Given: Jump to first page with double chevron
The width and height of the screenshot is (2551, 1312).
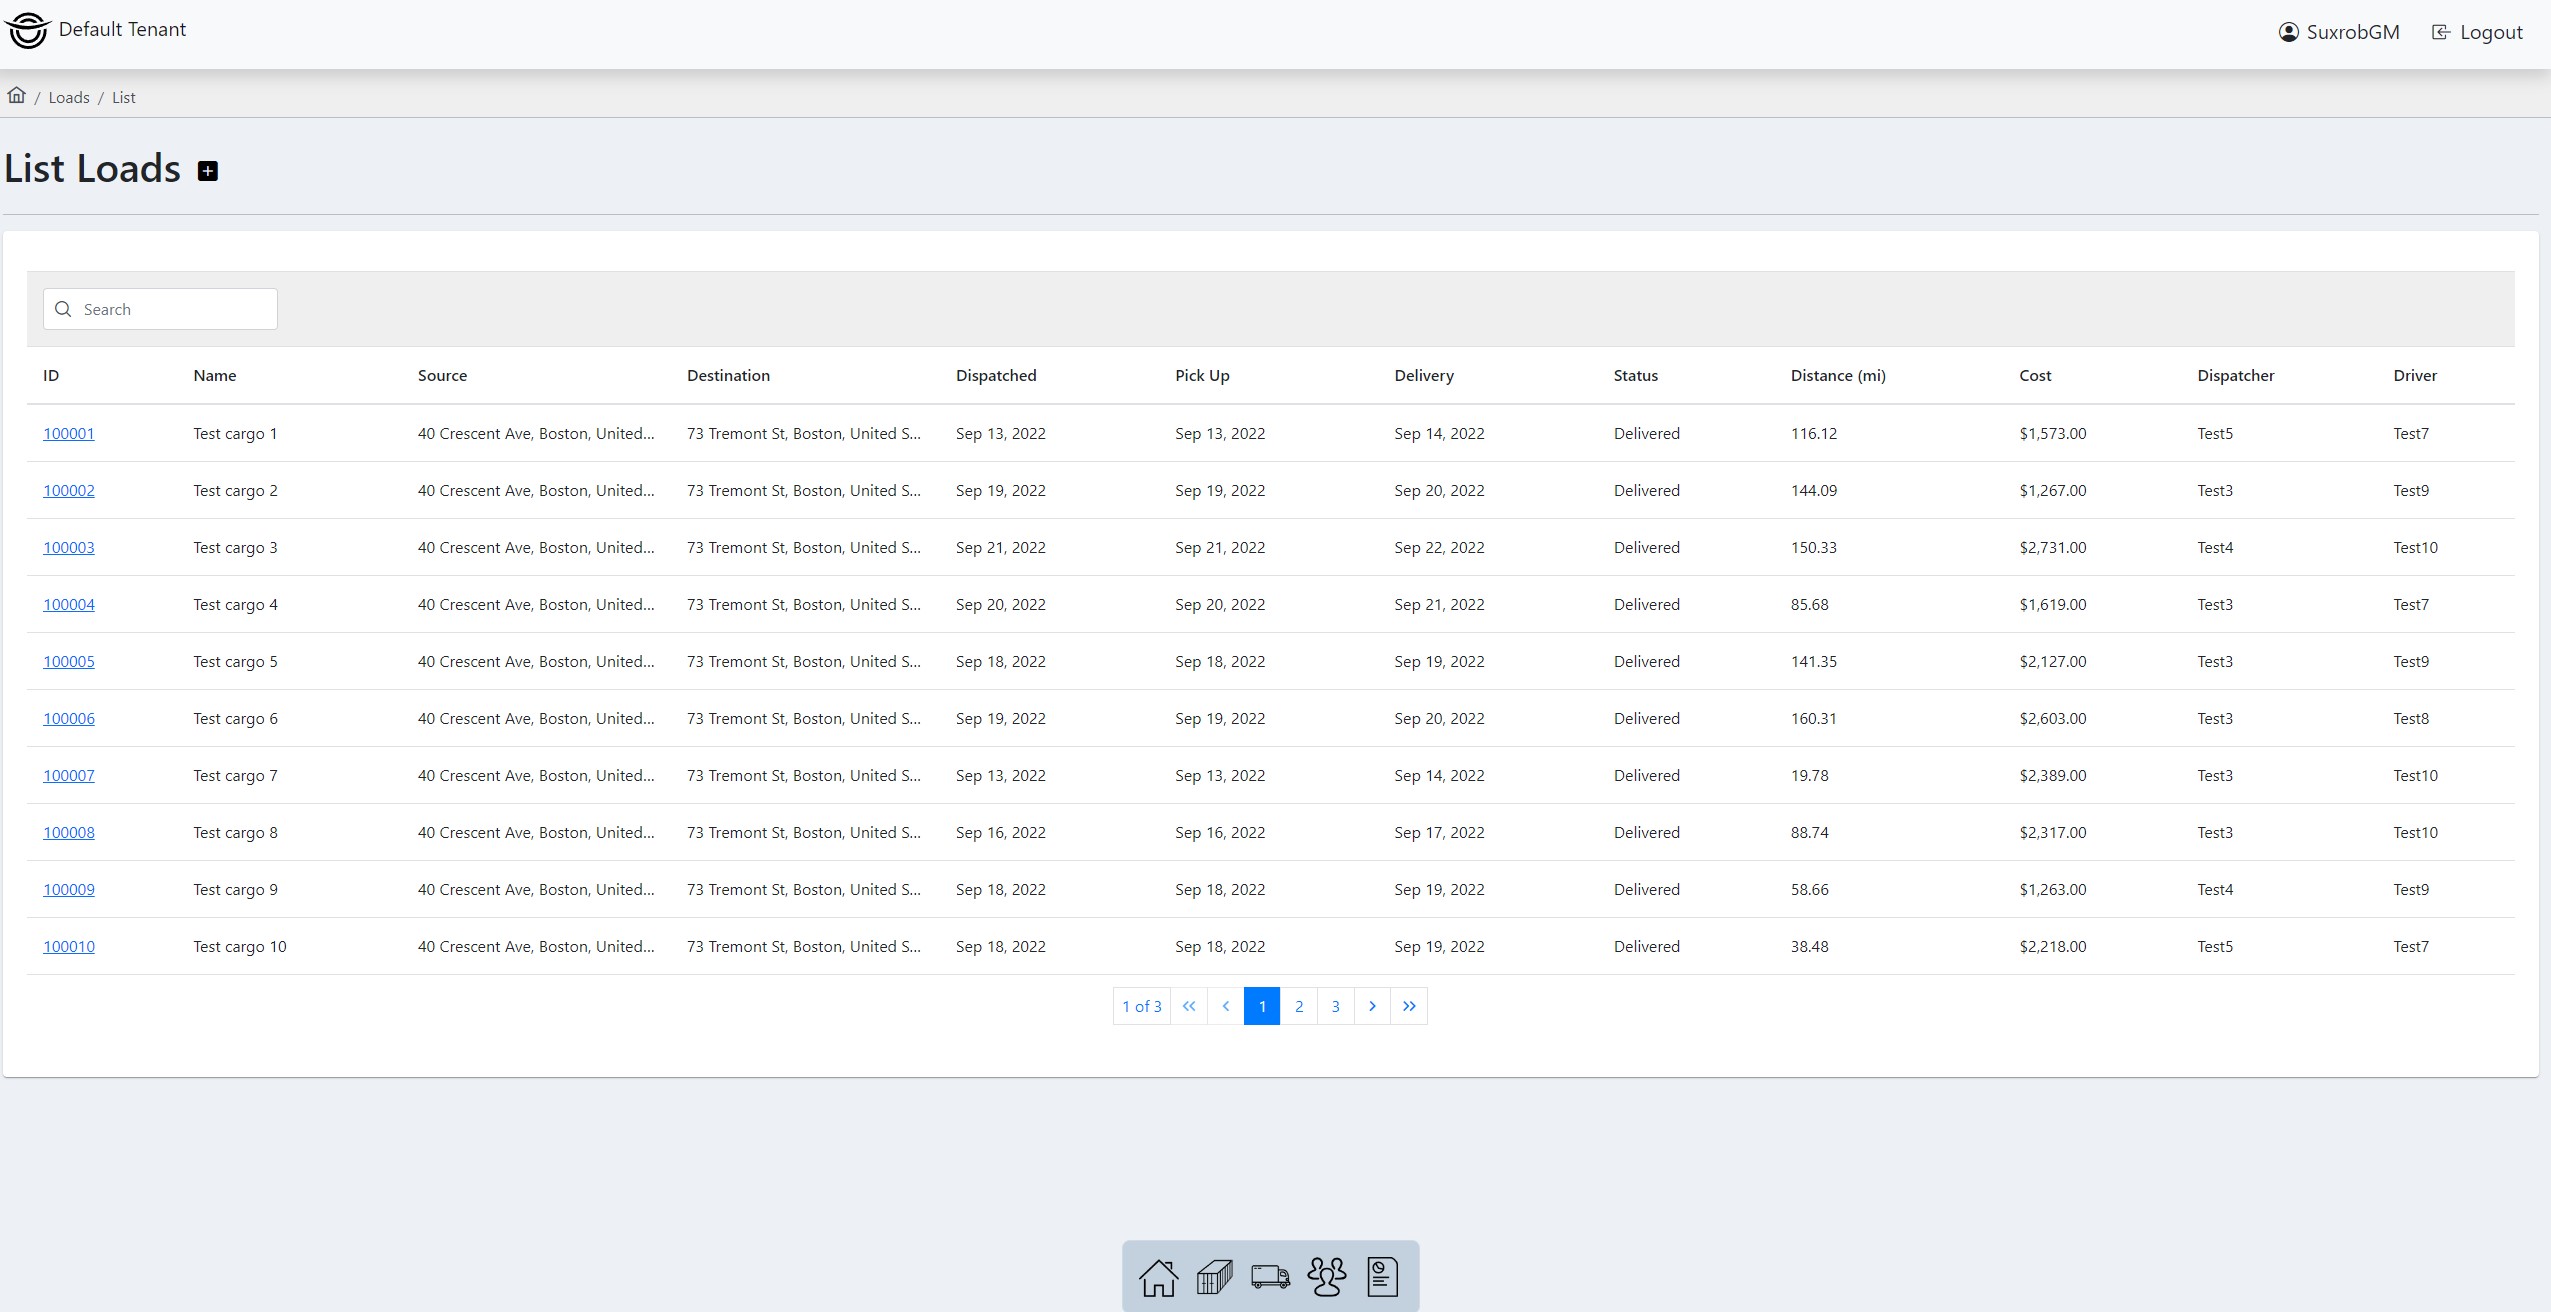Looking at the screenshot, I should click(1189, 1006).
